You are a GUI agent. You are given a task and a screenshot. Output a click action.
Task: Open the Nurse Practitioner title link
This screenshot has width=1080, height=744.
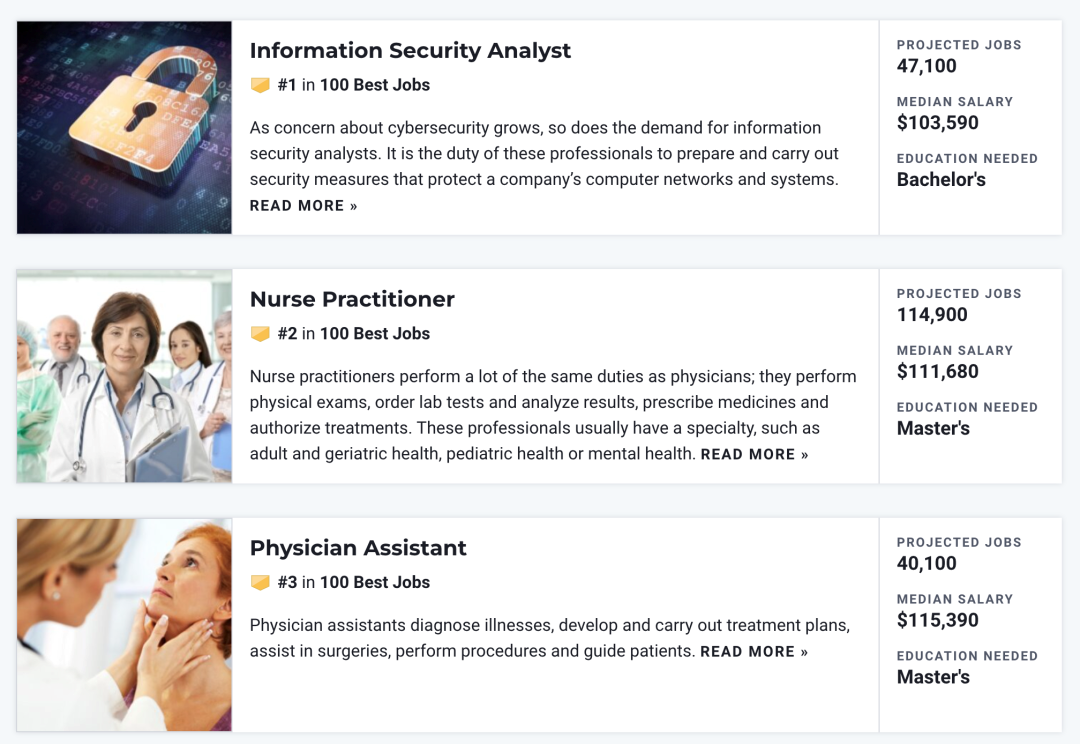(x=352, y=299)
